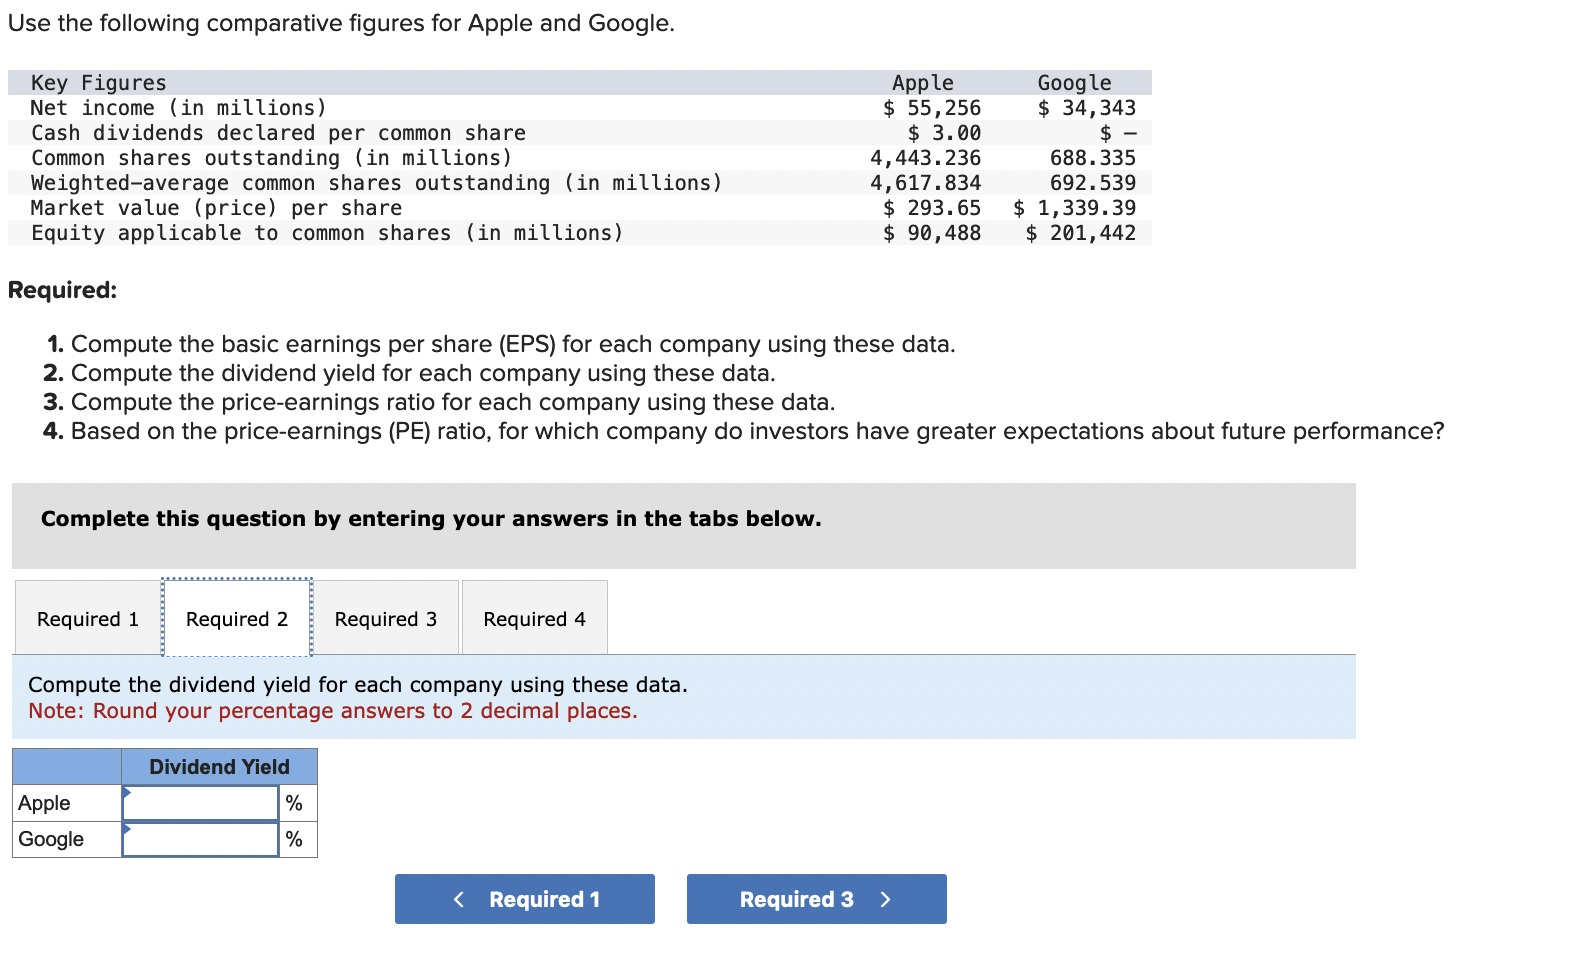Image resolution: width=1592 pixels, height=968 pixels.
Task: Click the Required: heading
Action: click(62, 290)
